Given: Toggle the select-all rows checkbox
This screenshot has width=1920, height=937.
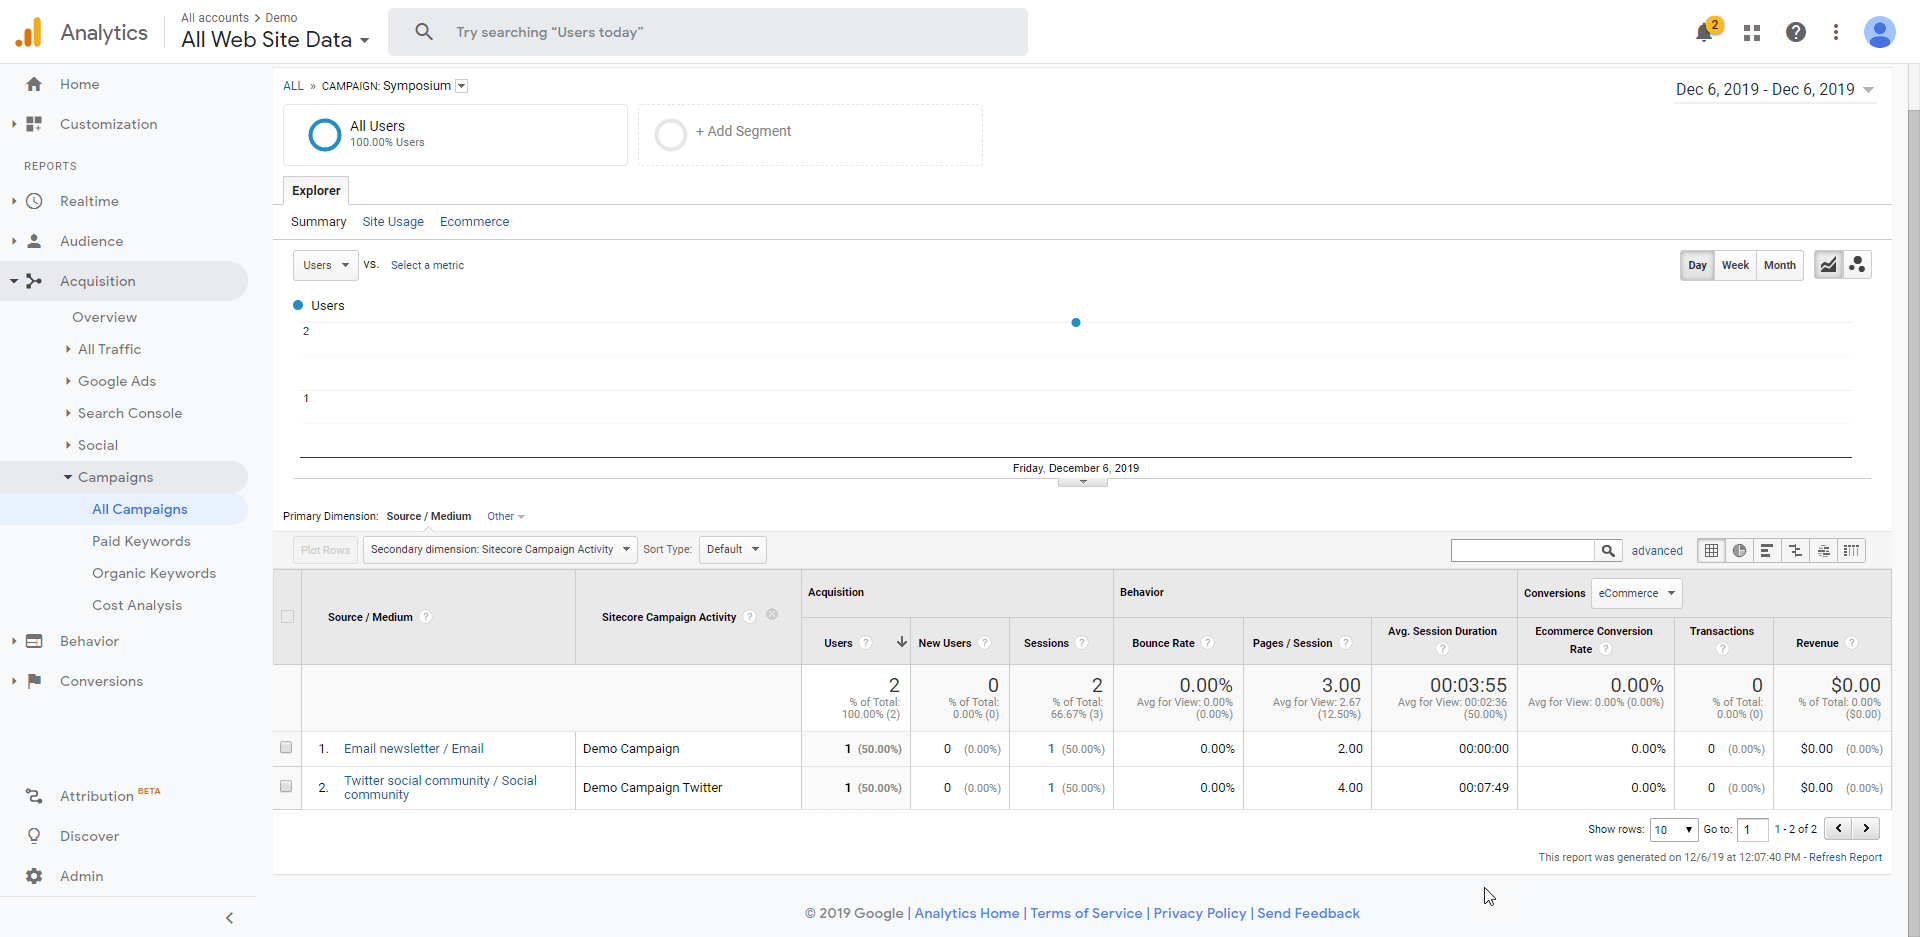Looking at the screenshot, I should click(287, 617).
